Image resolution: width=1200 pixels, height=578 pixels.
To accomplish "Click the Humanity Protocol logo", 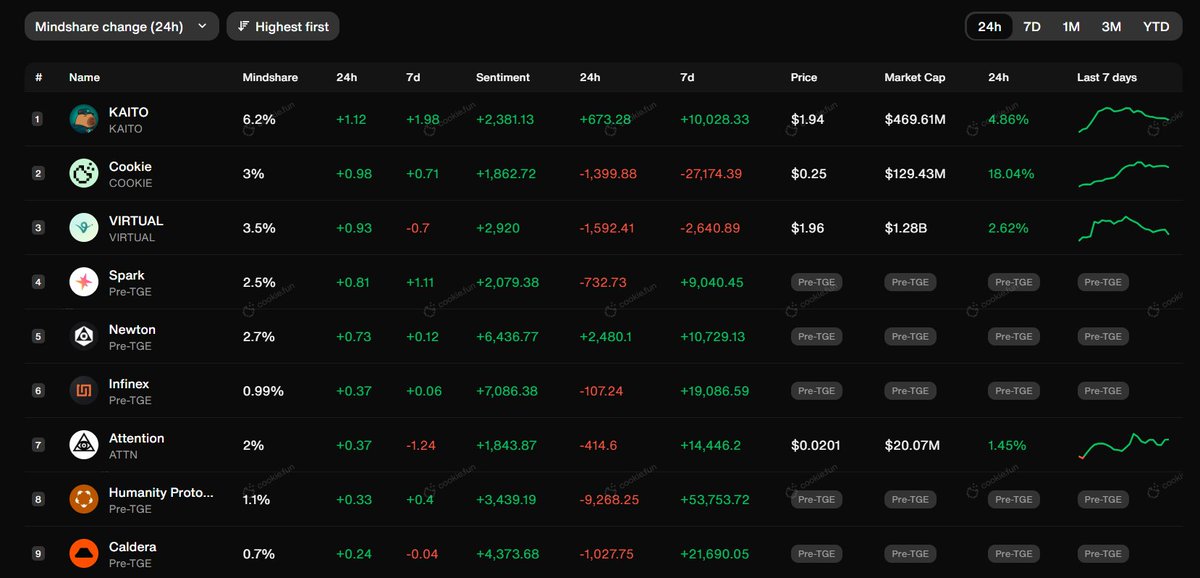I will coord(84,499).
